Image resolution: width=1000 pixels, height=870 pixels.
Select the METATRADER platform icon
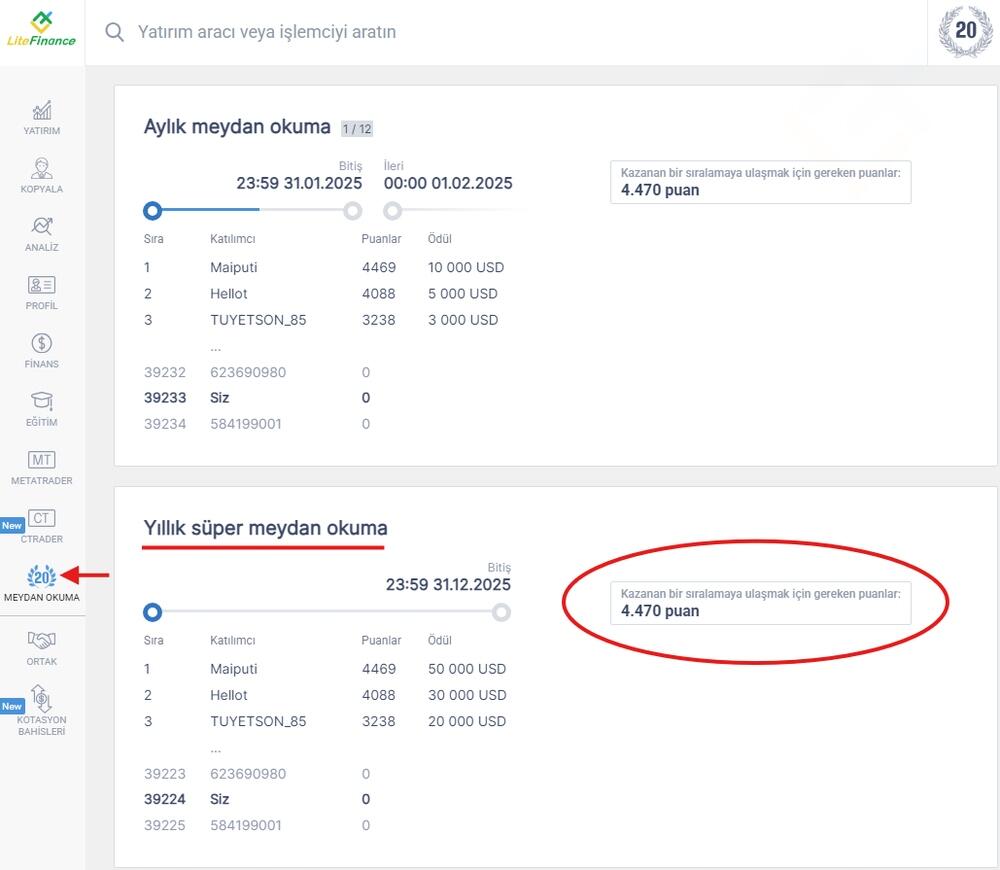(x=41, y=465)
